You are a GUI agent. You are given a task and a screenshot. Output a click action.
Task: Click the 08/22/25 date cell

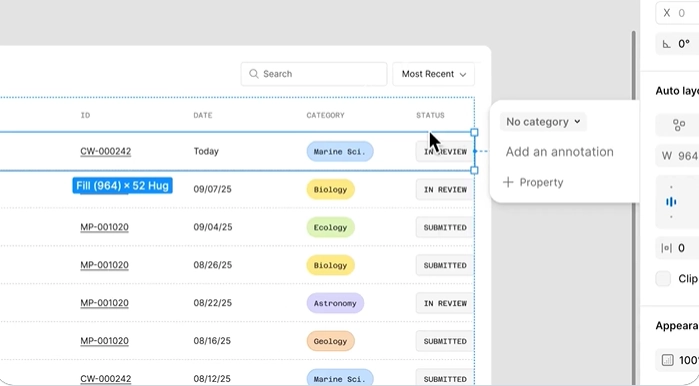[x=213, y=303]
